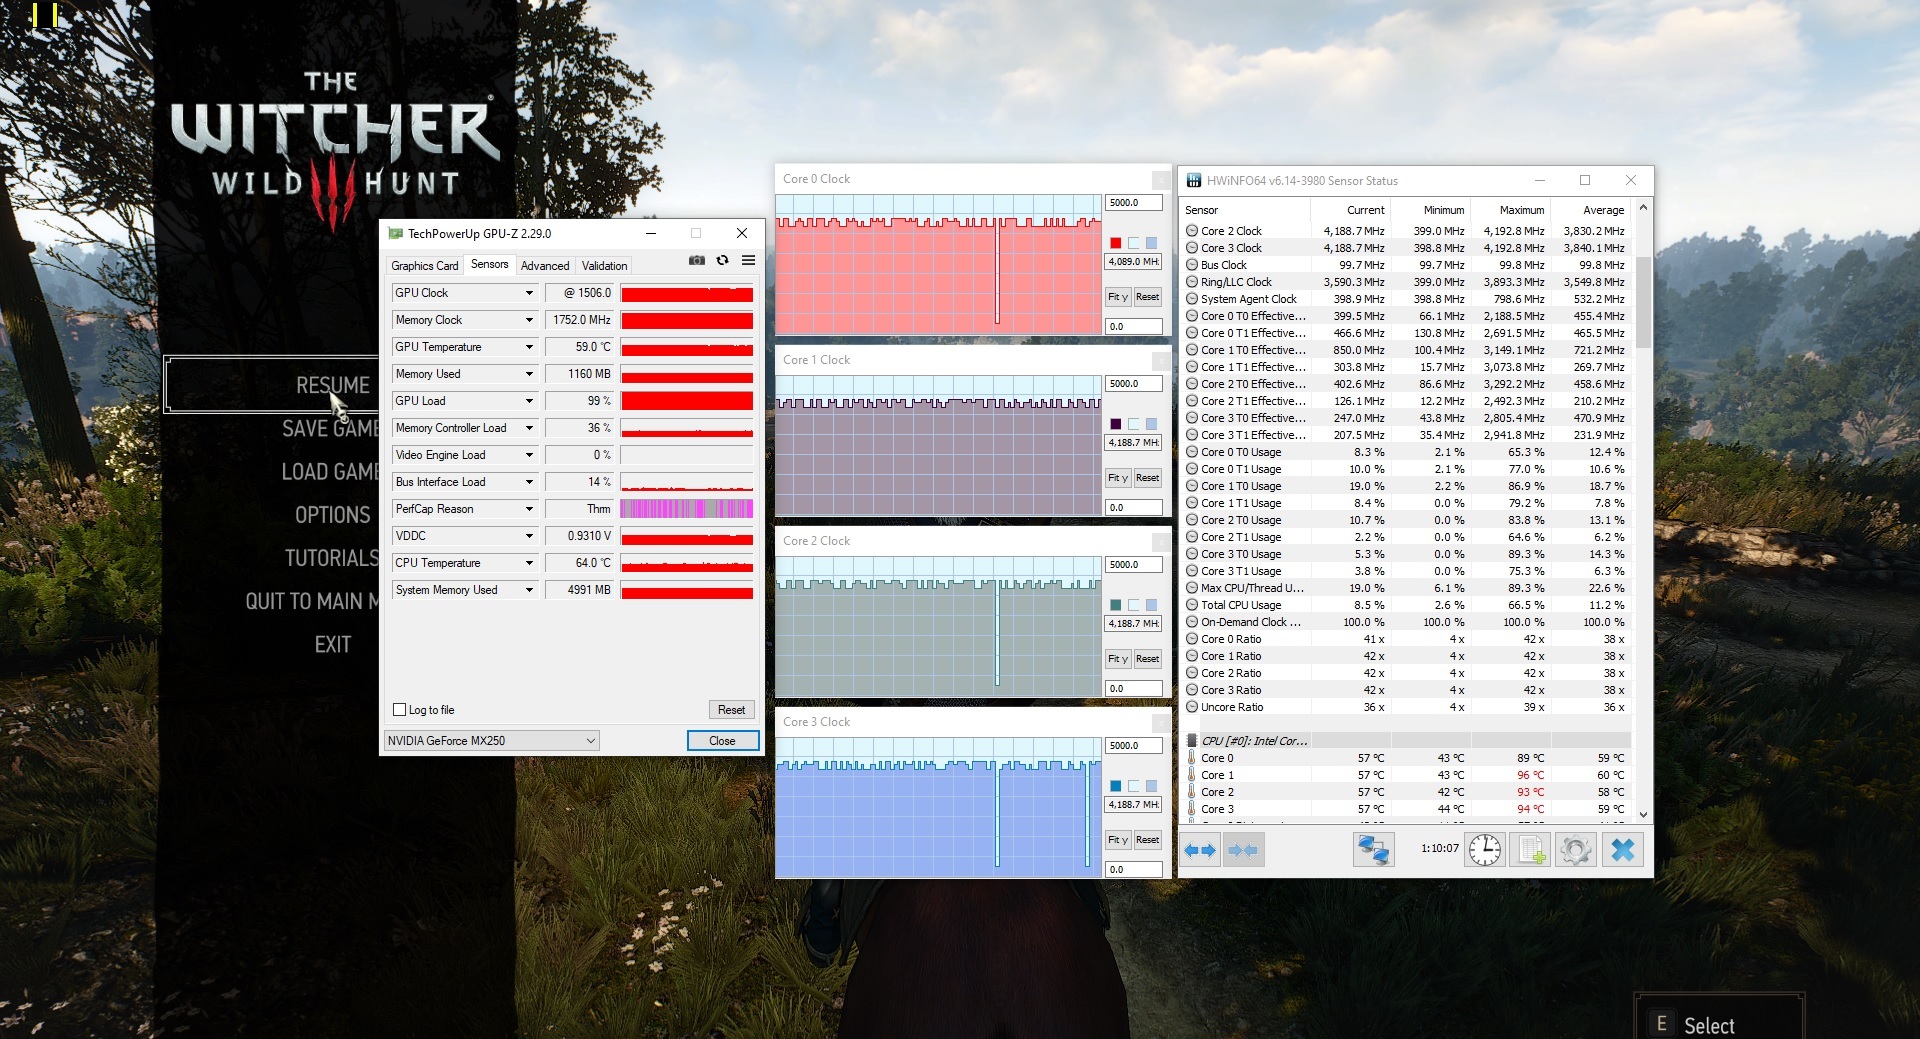Image resolution: width=1920 pixels, height=1039 pixels.
Task: Click Reset in Core 3 Clock graph
Action: click(1148, 840)
